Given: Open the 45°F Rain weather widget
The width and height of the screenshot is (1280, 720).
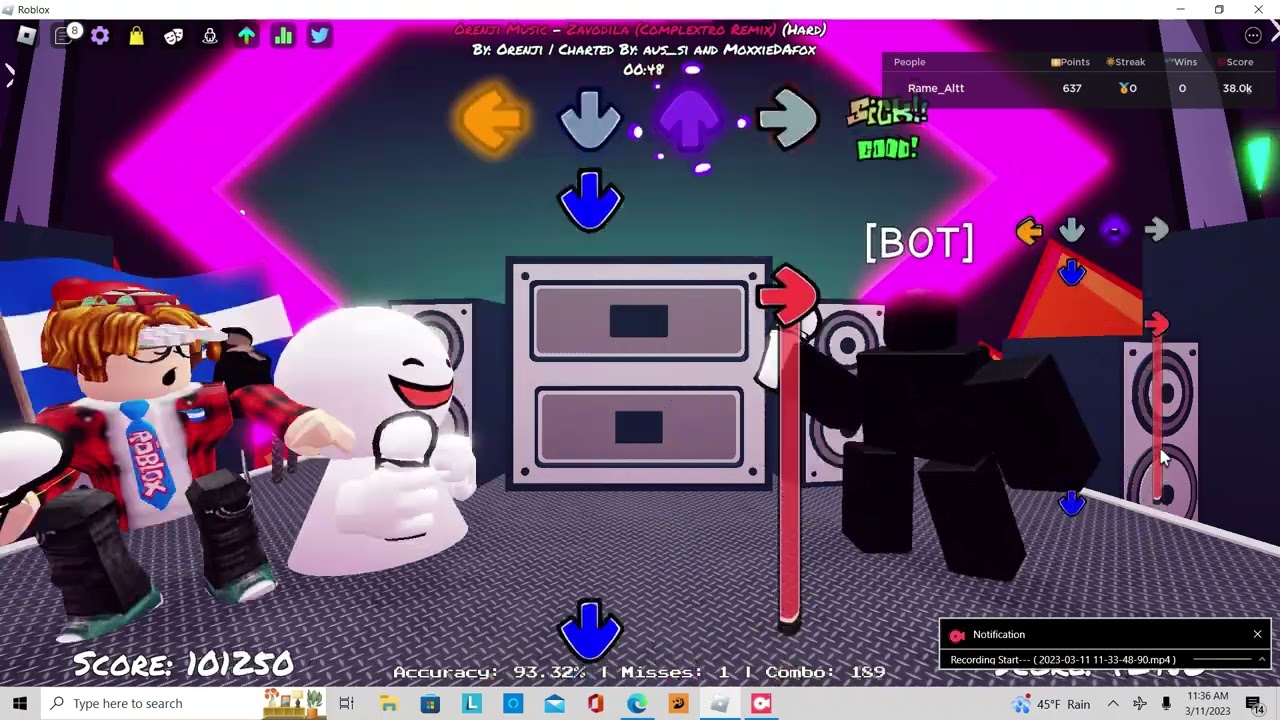Looking at the screenshot, I should click(x=1052, y=704).
